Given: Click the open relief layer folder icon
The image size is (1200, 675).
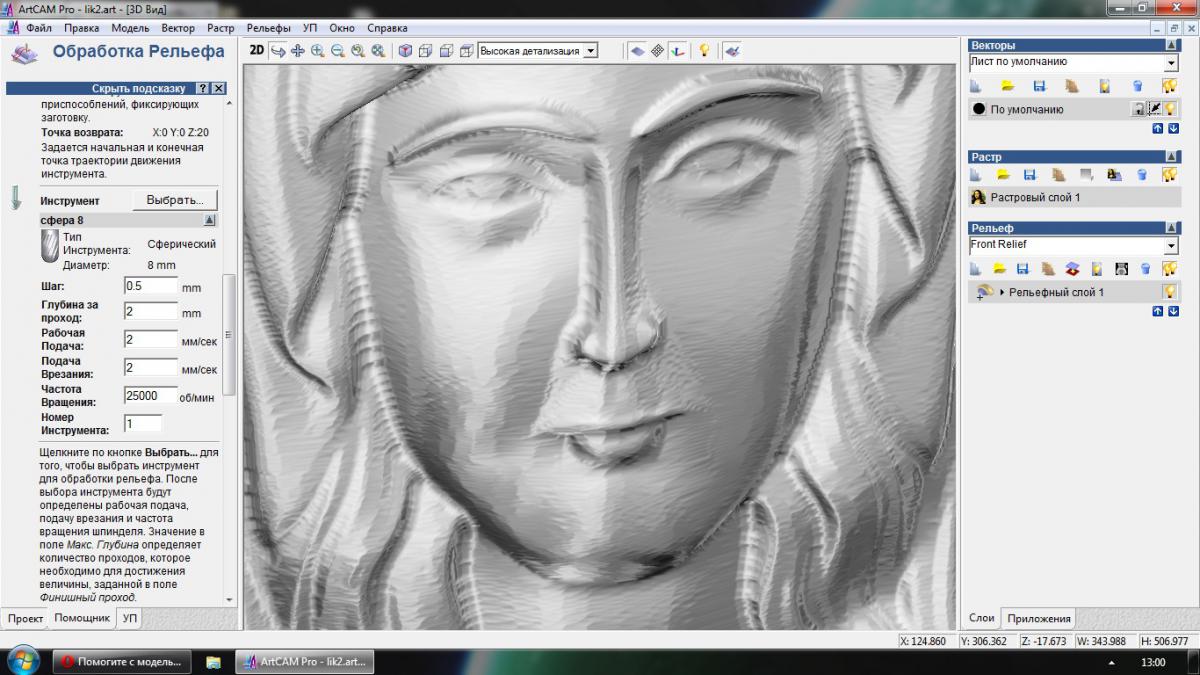Looking at the screenshot, I should [x=999, y=269].
